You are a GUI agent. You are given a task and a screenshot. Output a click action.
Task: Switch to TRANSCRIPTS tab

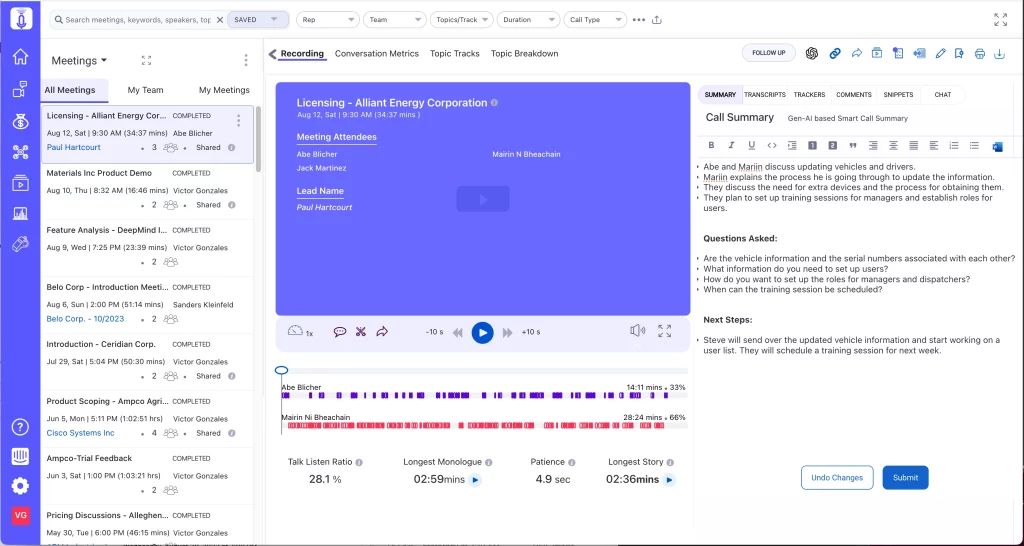point(765,95)
